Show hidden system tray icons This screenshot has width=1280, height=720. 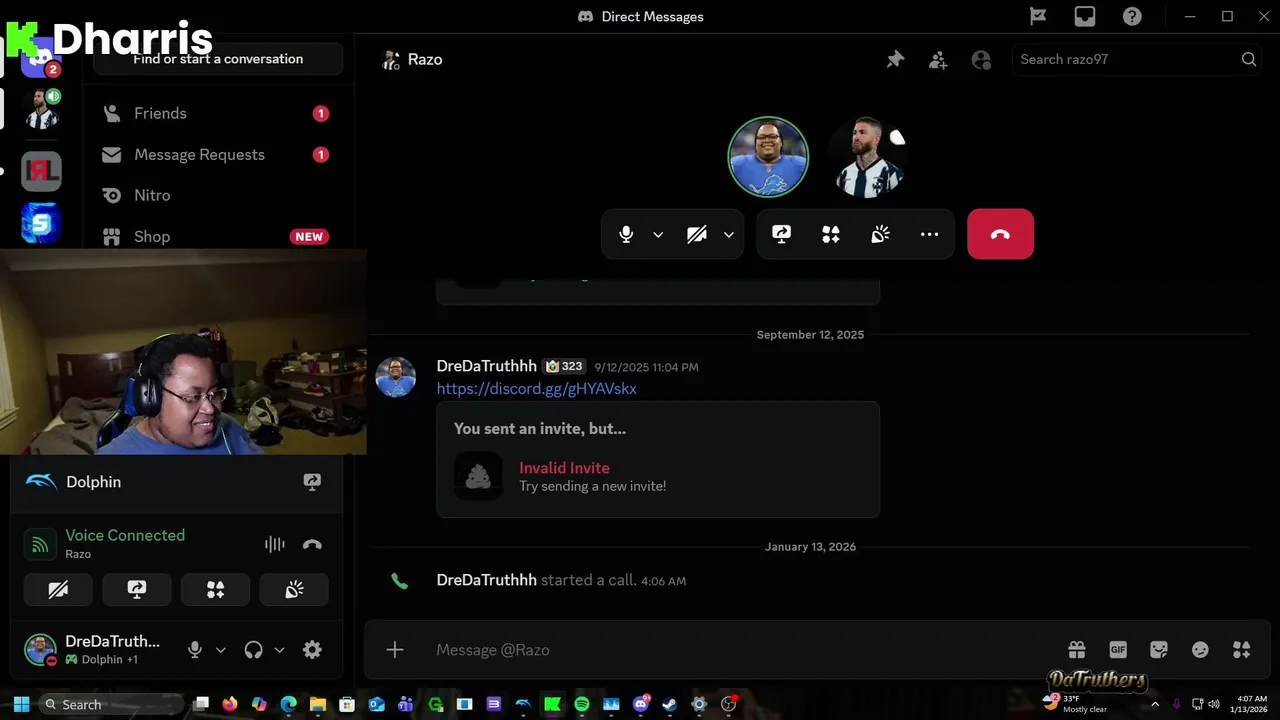click(1155, 704)
